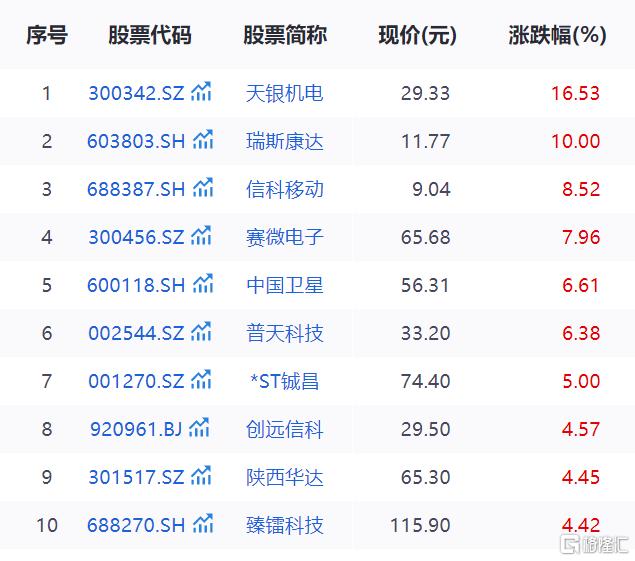Open stock name 臻镭科技
The image size is (635, 561).
[x=285, y=525]
